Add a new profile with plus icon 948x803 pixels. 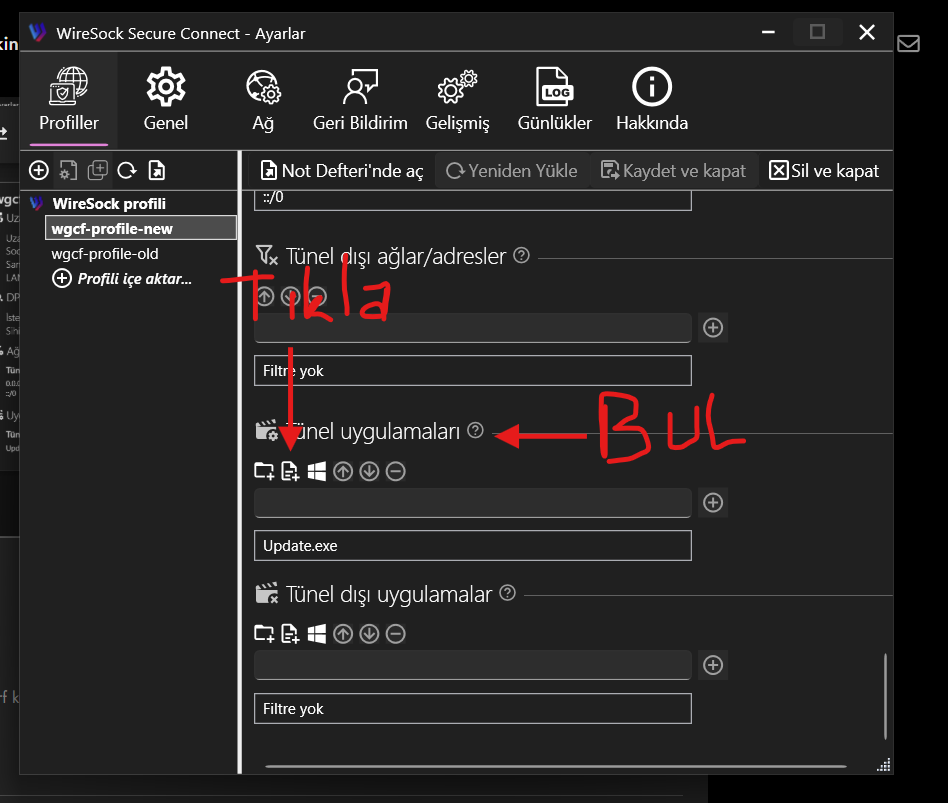(39, 171)
